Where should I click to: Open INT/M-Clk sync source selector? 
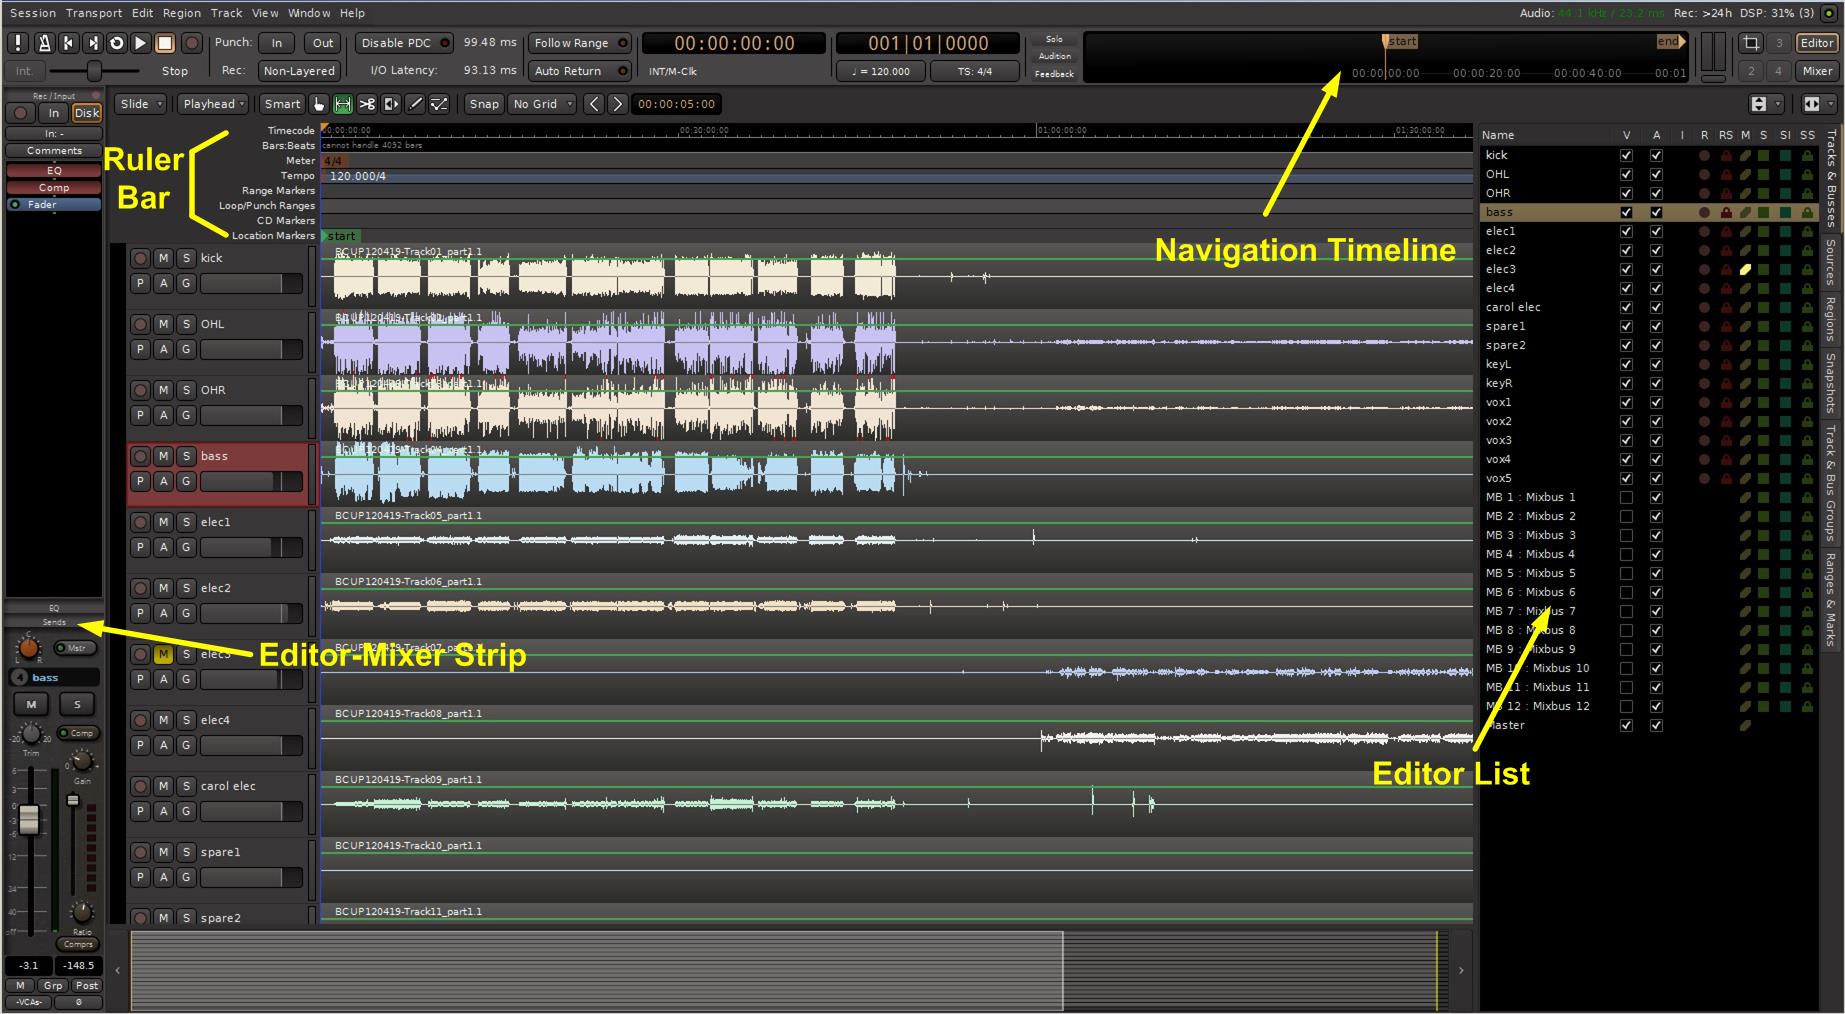click(673, 72)
